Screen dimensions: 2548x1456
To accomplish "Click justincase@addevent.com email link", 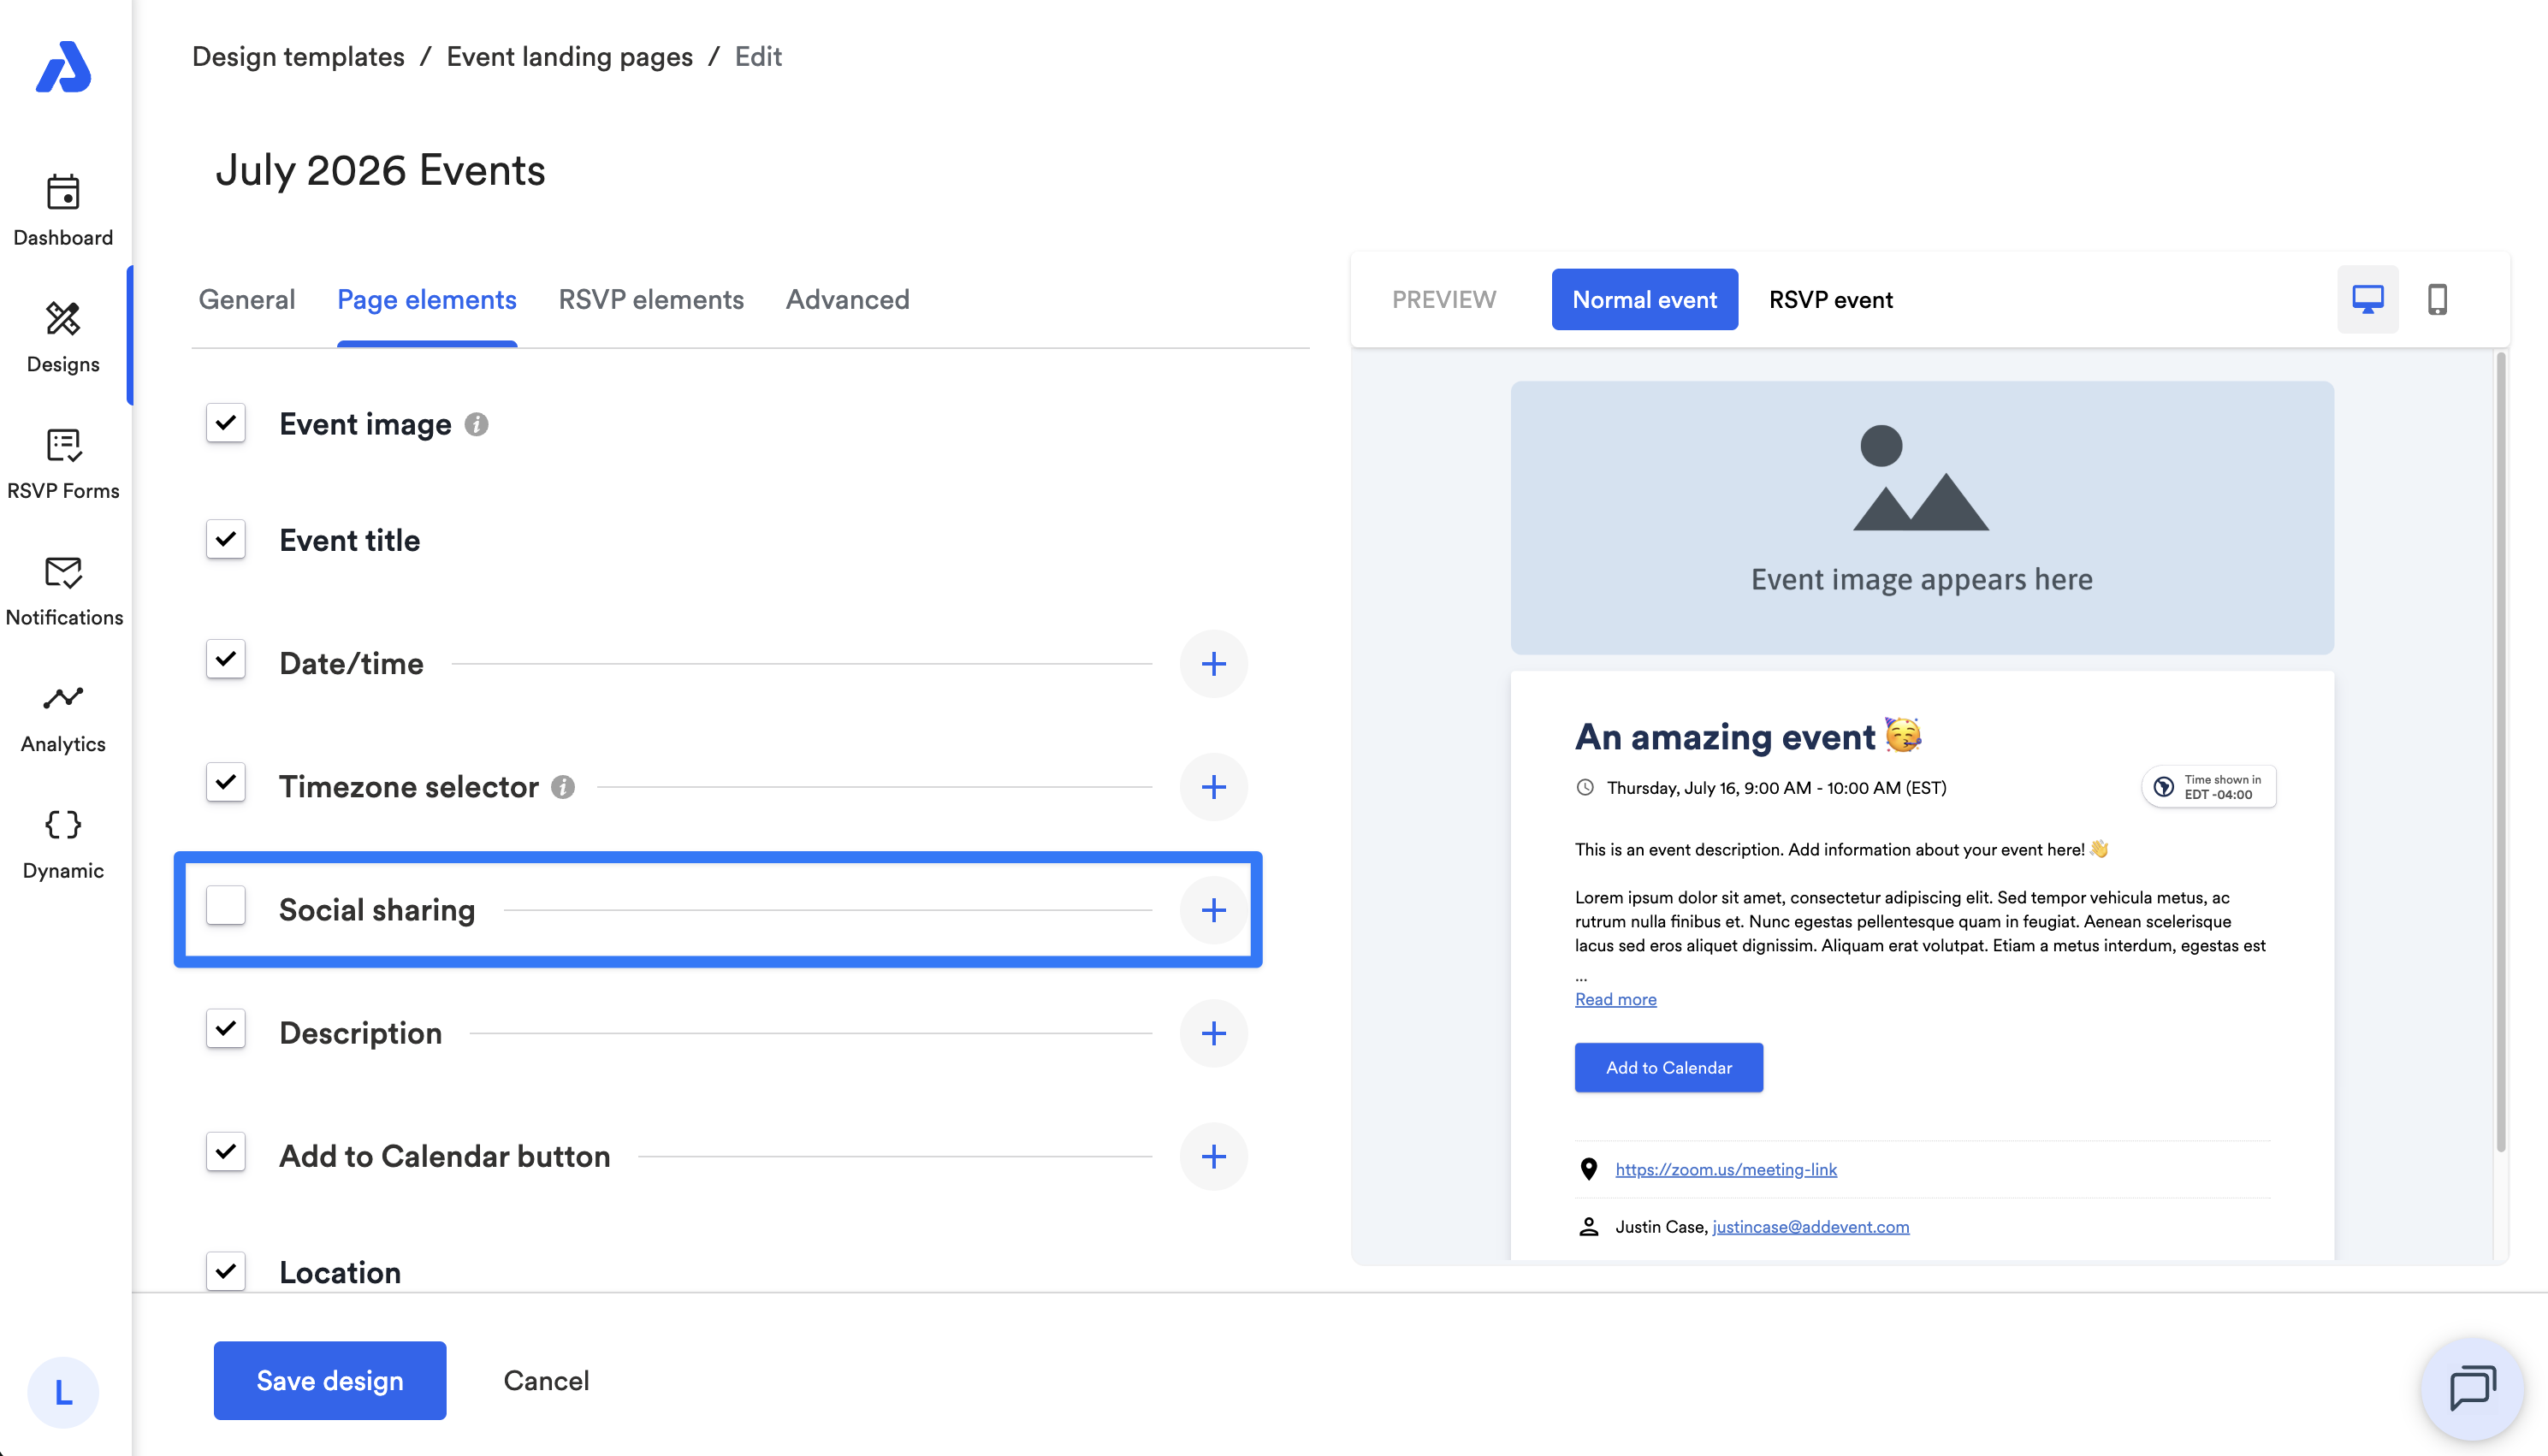I will point(1810,1226).
